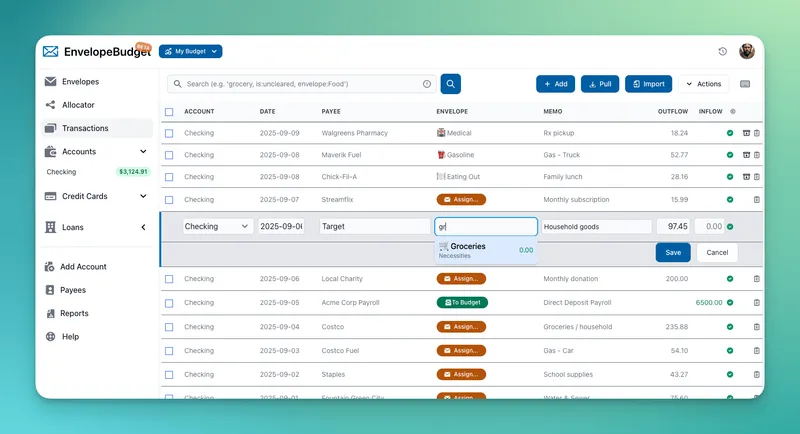Click the archive icon for Walgreens Pharmacy

[x=746, y=133]
